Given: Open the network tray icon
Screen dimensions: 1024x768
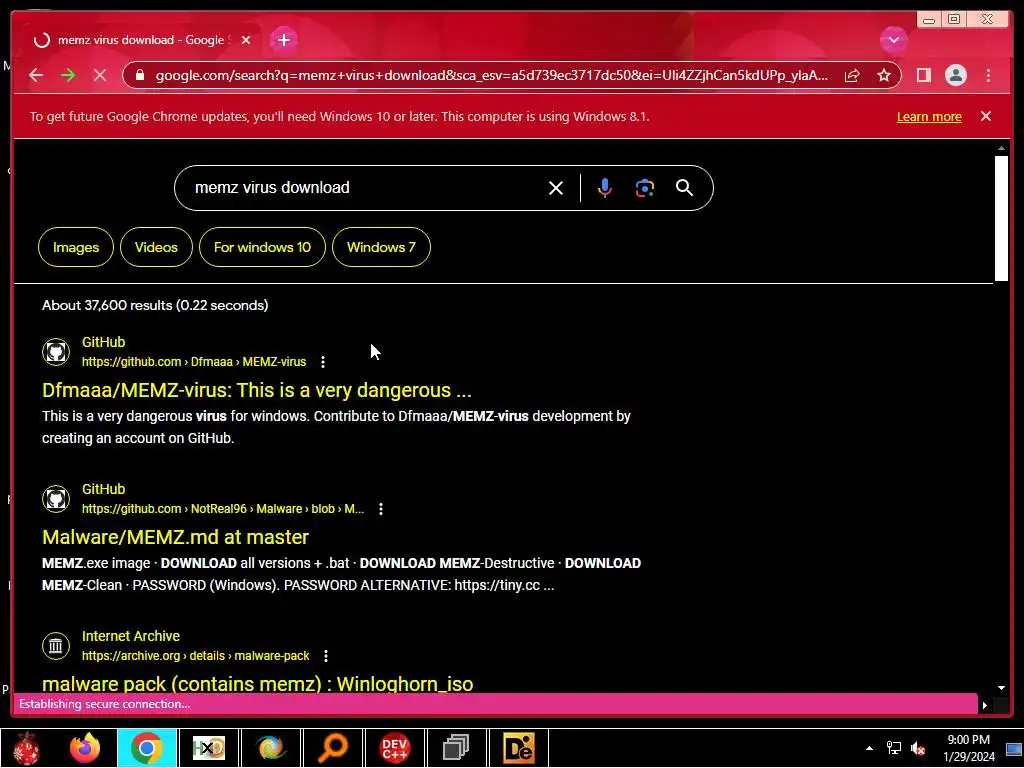Looking at the screenshot, I should (893, 748).
